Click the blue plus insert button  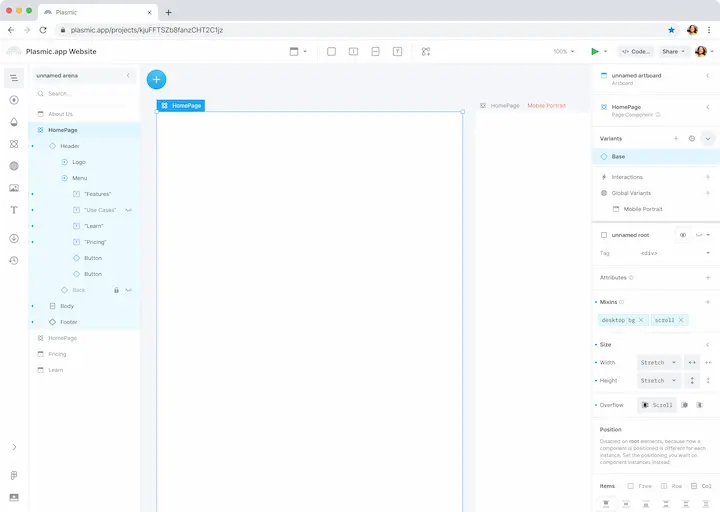(x=156, y=79)
